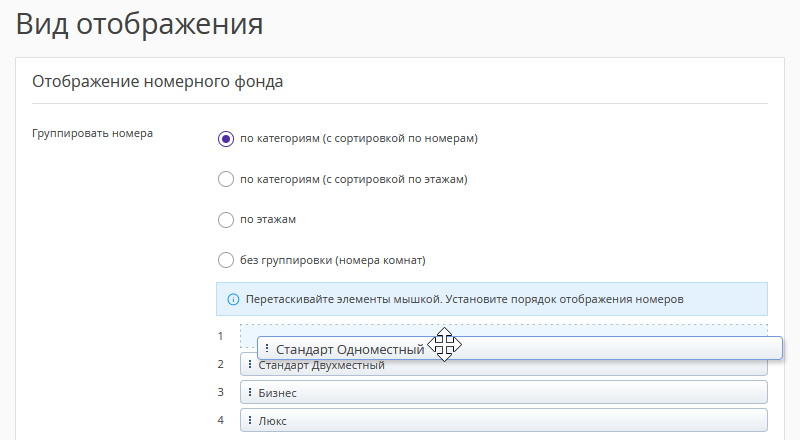Click drag handle of Стандарт Одноместный item

point(267,348)
